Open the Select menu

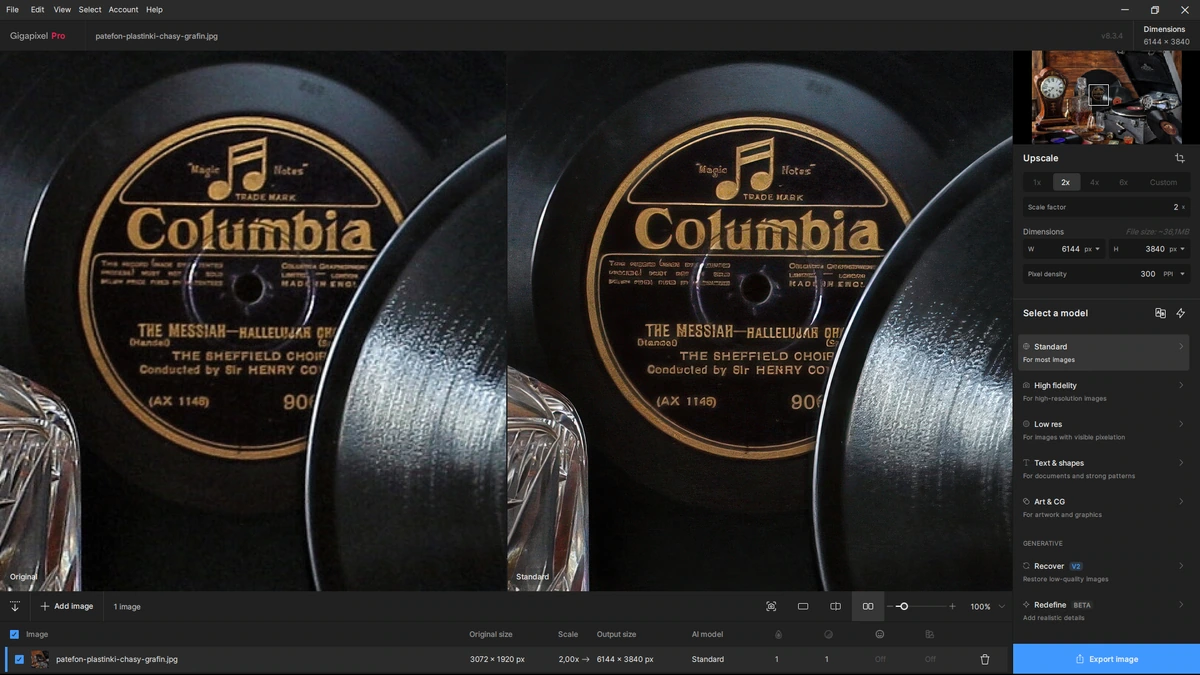click(90, 9)
